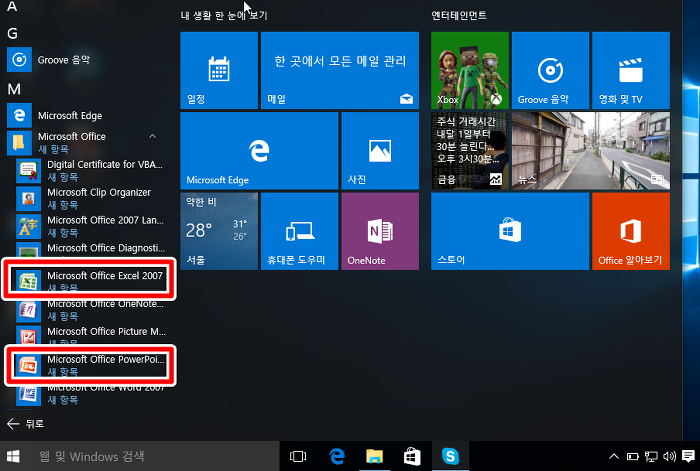Open the 스토어 store tile
This screenshot has height=471, width=700.
point(510,231)
